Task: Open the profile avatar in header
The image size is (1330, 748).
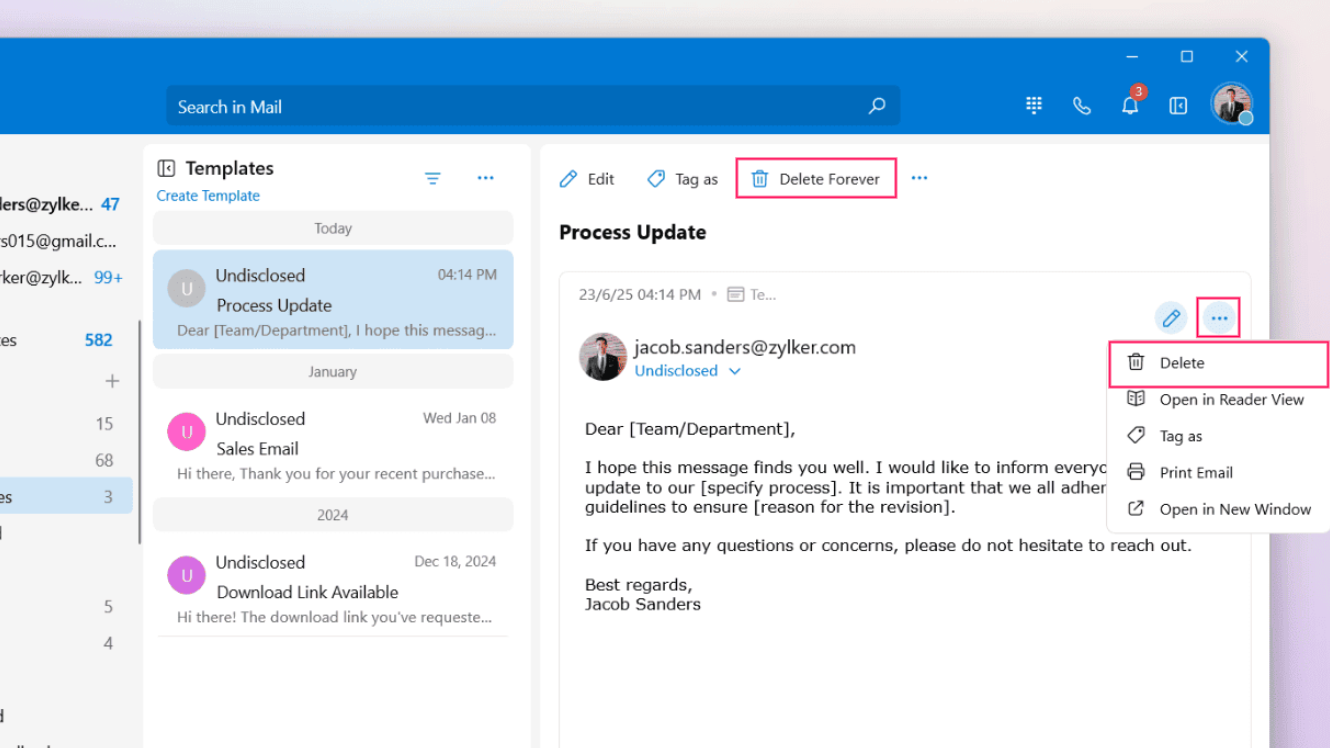Action: [1232, 104]
